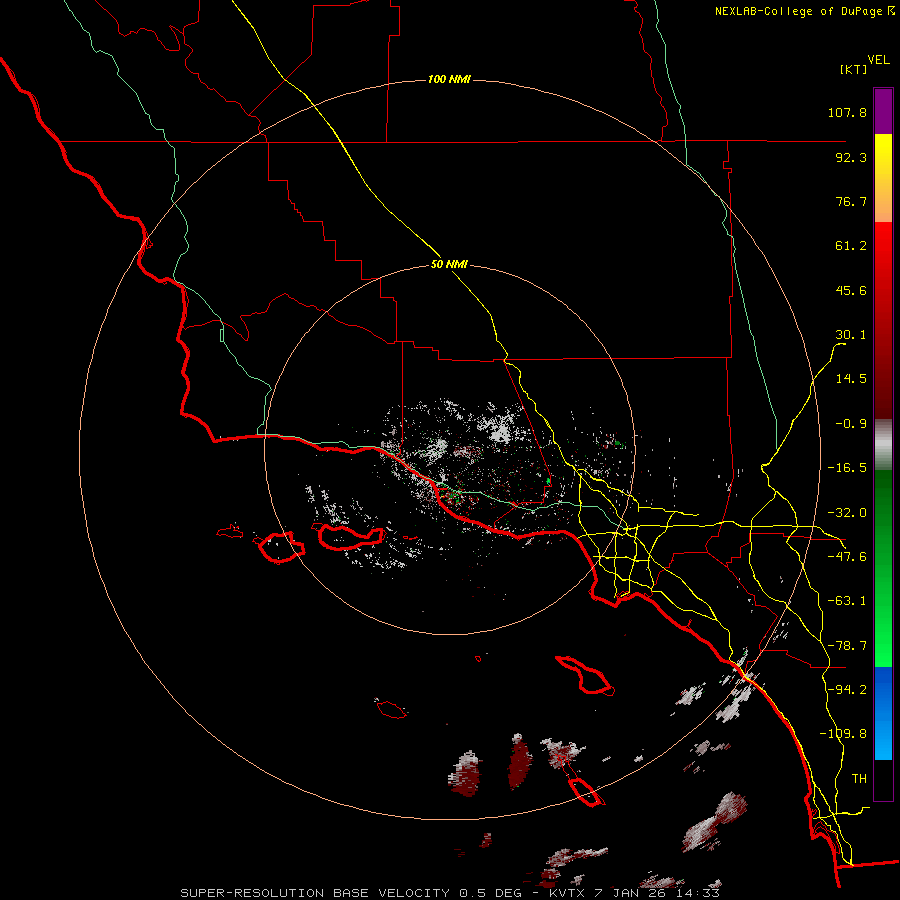Click the purple segment of the color bar
Image resolution: width=900 pixels, height=900 pixels.
click(x=883, y=111)
